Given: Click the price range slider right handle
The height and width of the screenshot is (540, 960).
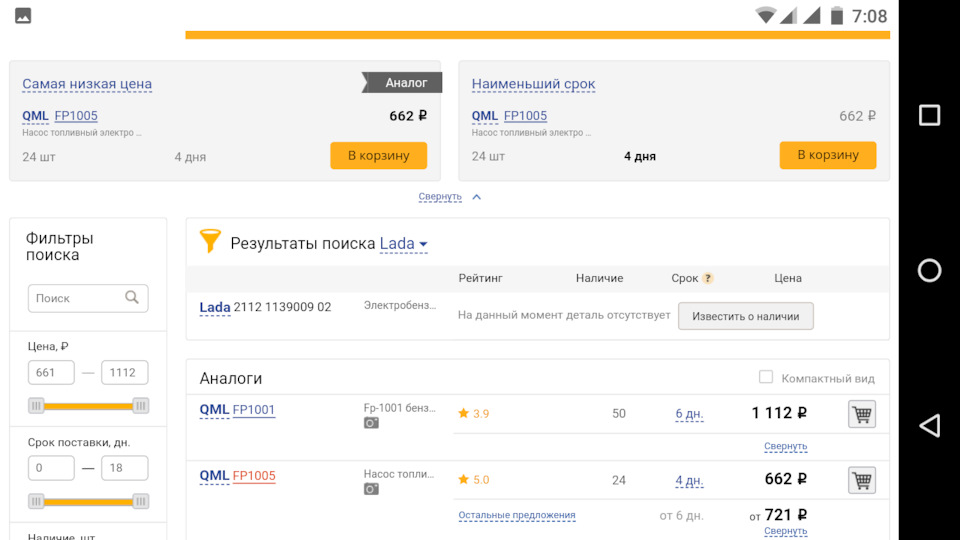Looking at the screenshot, I should pyautogui.click(x=141, y=405).
